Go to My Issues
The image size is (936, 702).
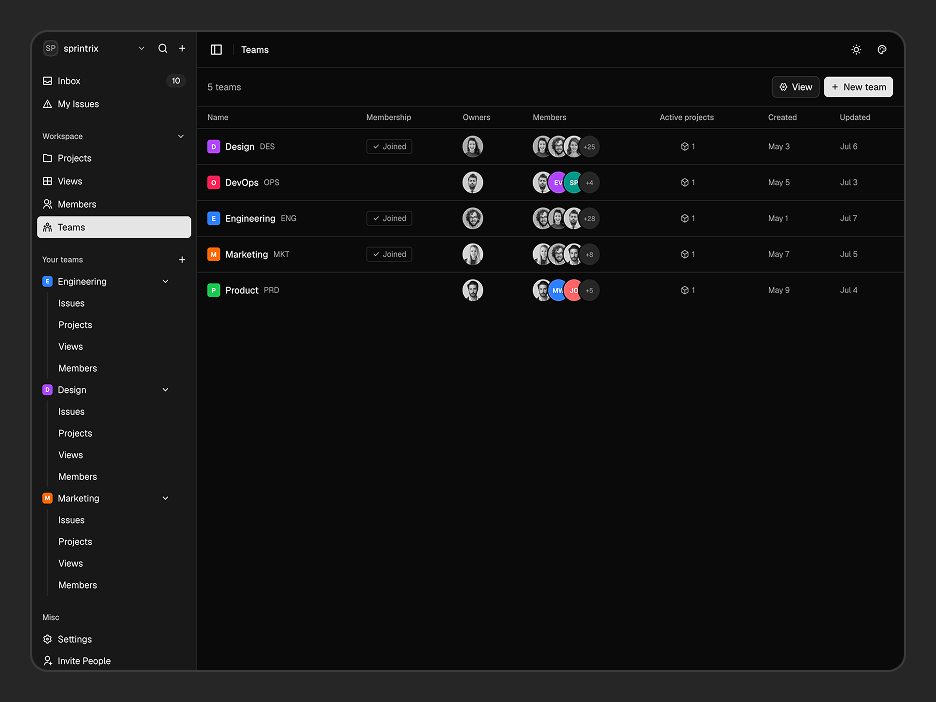click(114, 104)
